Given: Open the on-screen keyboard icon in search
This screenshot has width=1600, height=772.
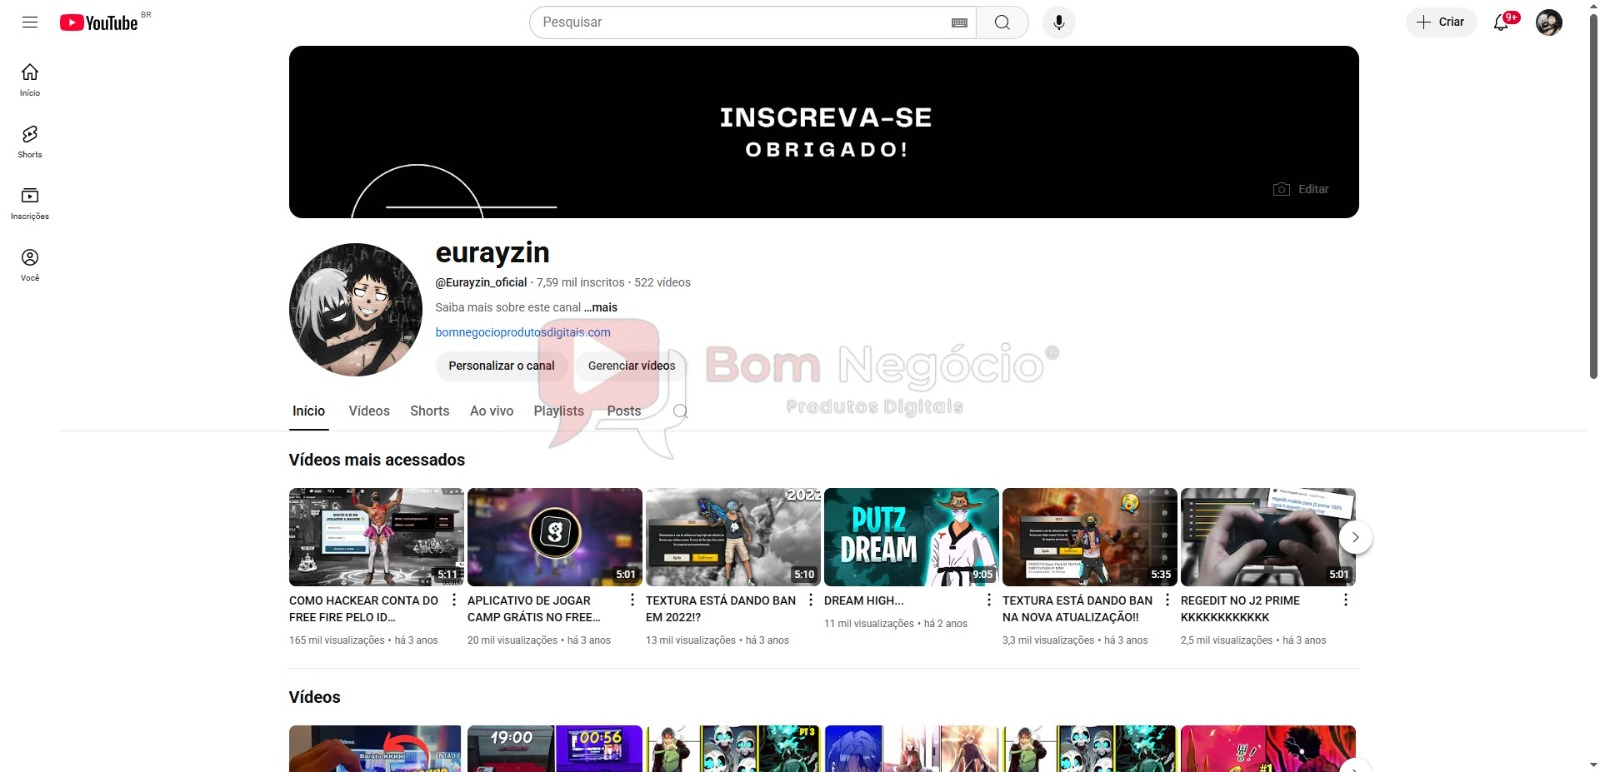Looking at the screenshot, I should click(x=959, y=22).
